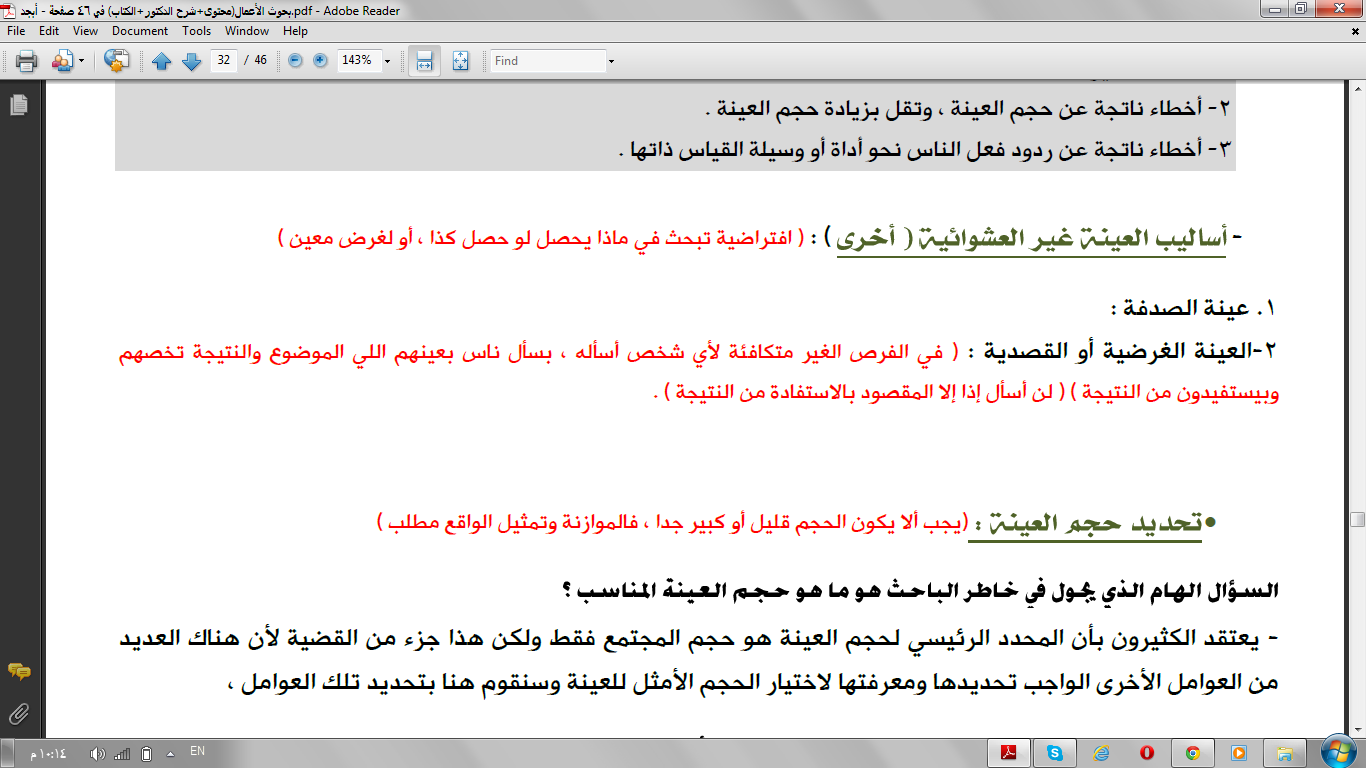Open the Tools menu

coord(197,31)
